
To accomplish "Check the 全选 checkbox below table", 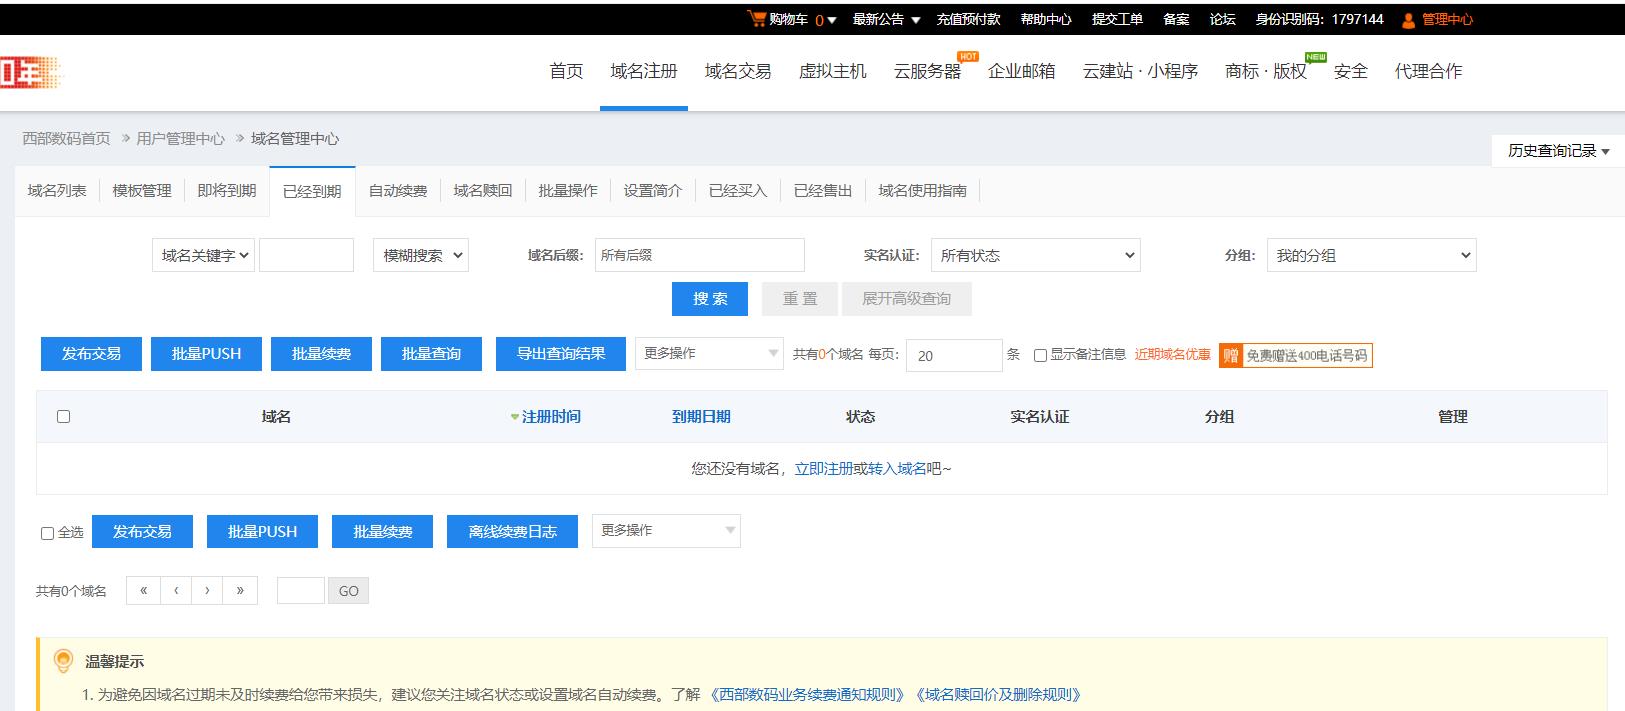I will (47, 533).
